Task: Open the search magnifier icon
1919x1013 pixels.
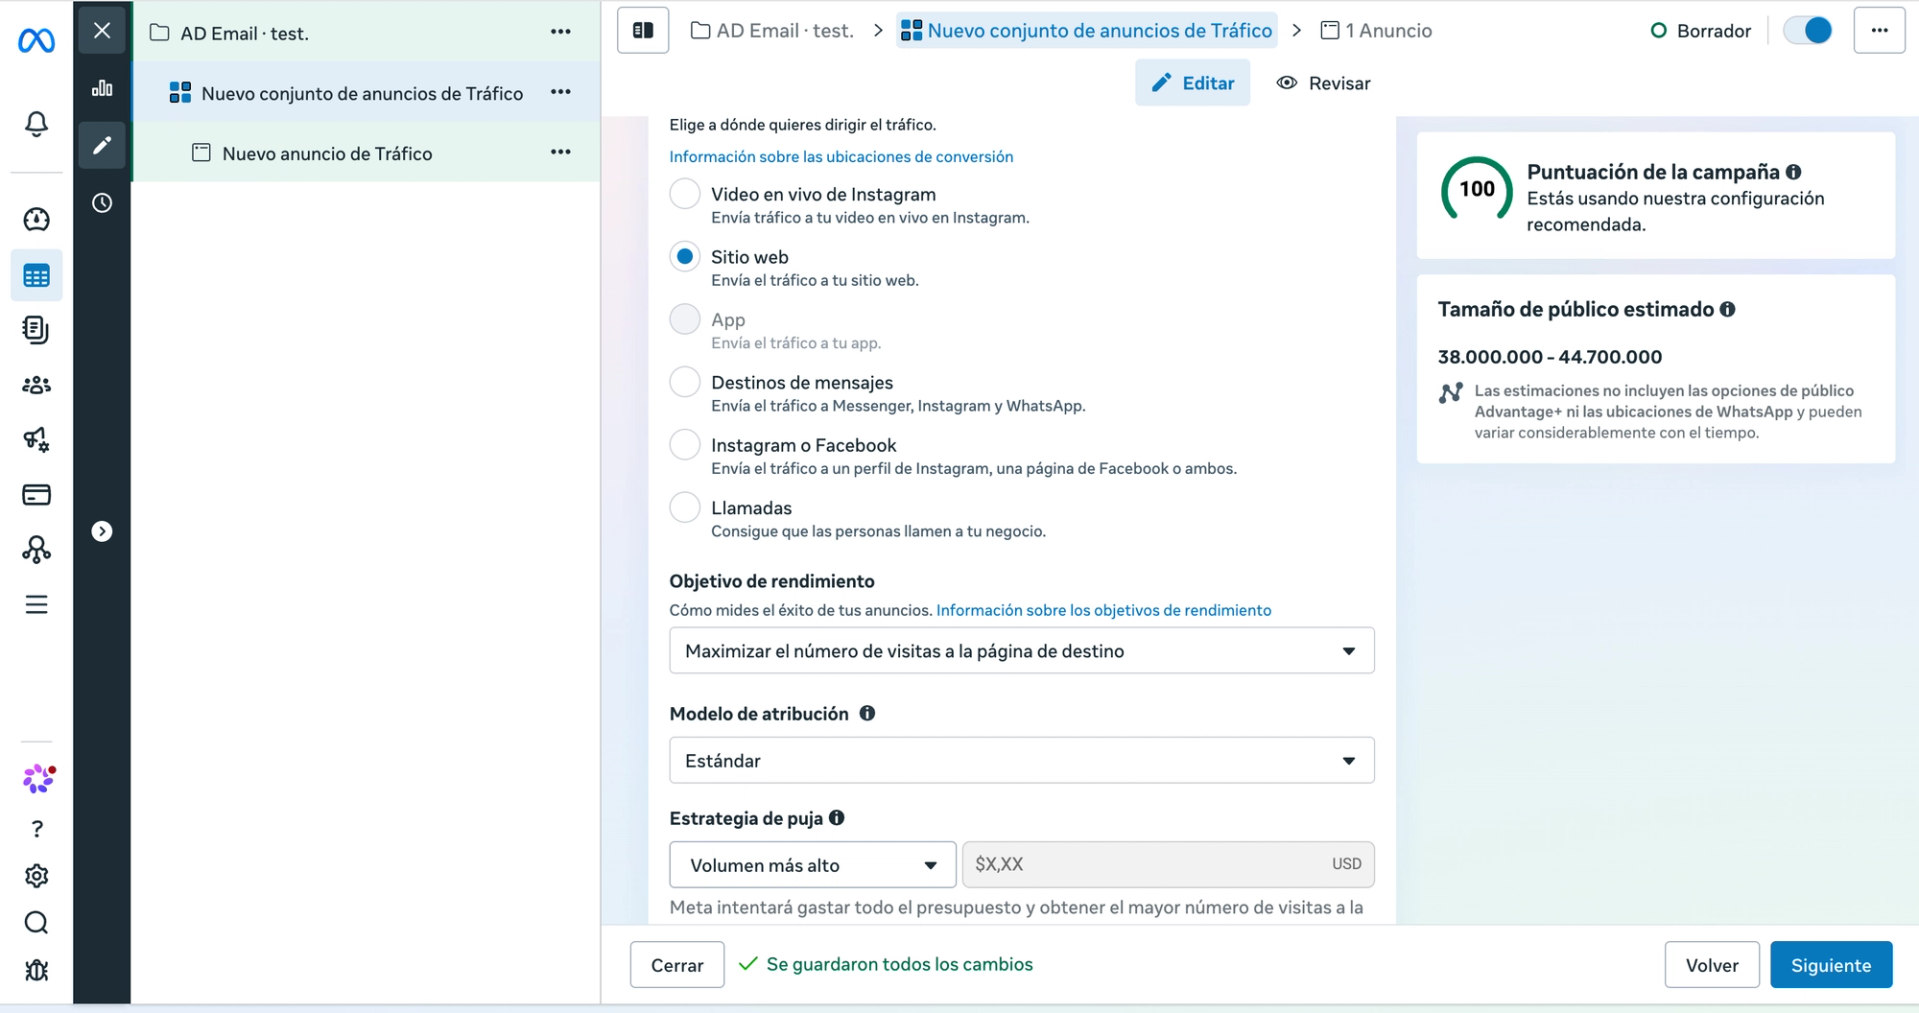Action: pos(36,923)
